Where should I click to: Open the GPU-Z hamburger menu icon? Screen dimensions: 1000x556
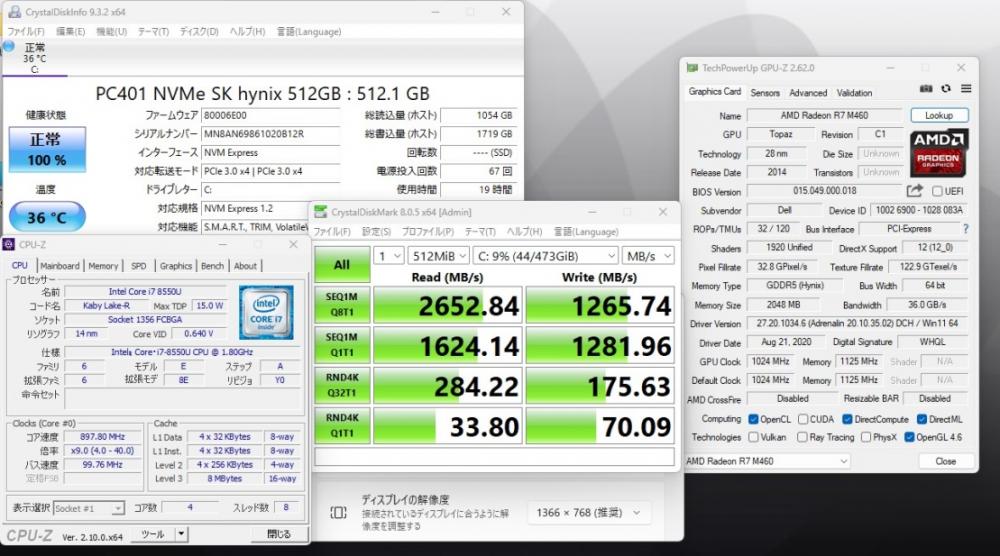(x=966, y=89)
